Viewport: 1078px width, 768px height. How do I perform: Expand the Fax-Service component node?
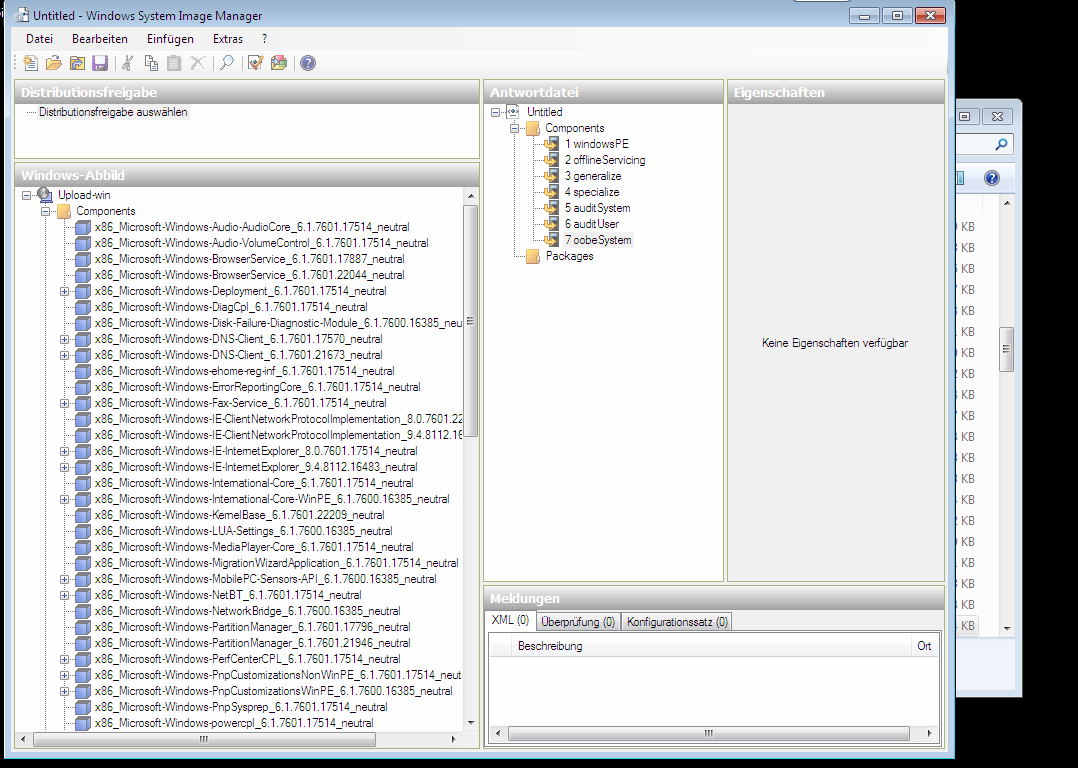pyautogui.click(x=65, y=403)
